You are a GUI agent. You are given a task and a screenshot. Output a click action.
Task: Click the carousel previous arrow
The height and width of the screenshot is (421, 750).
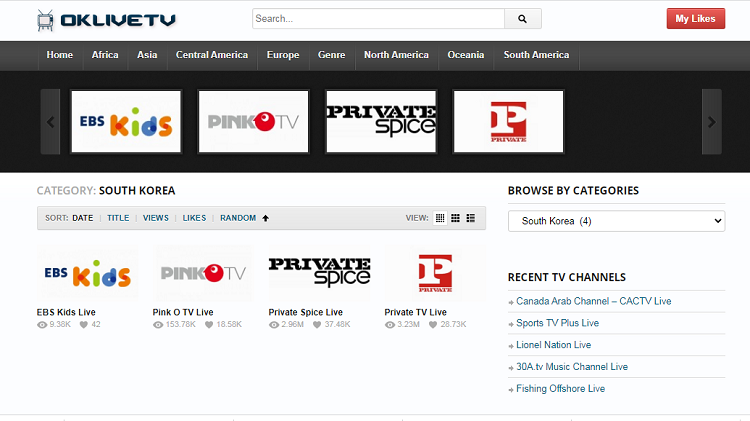50,122
